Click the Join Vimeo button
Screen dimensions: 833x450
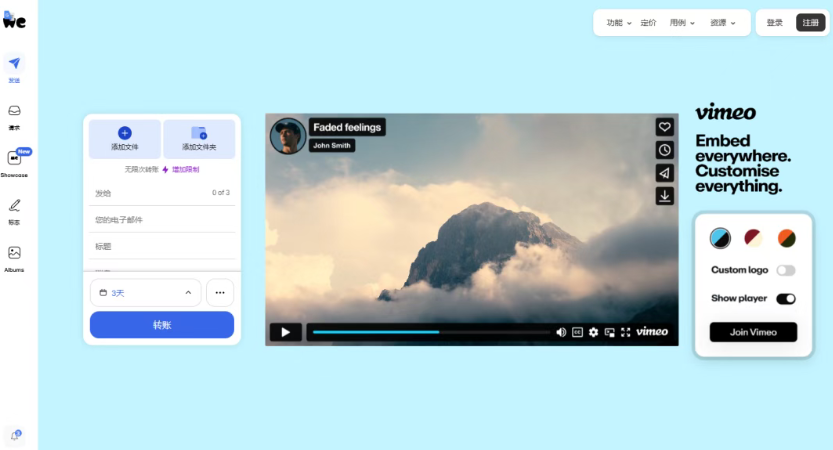tap(753, 332)
